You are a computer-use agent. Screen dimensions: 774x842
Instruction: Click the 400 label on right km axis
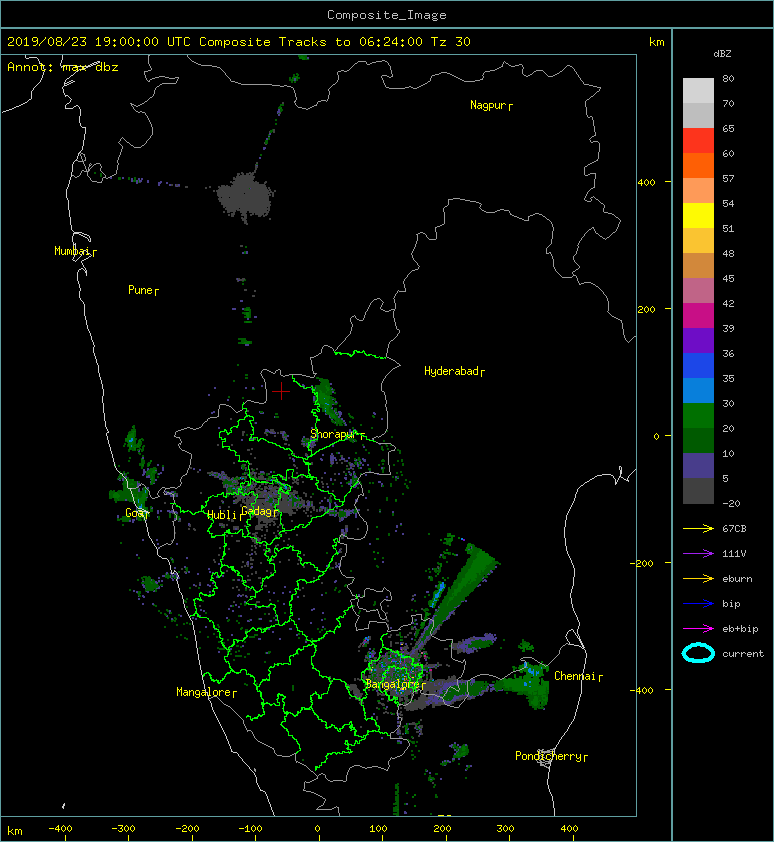point(647,183)
